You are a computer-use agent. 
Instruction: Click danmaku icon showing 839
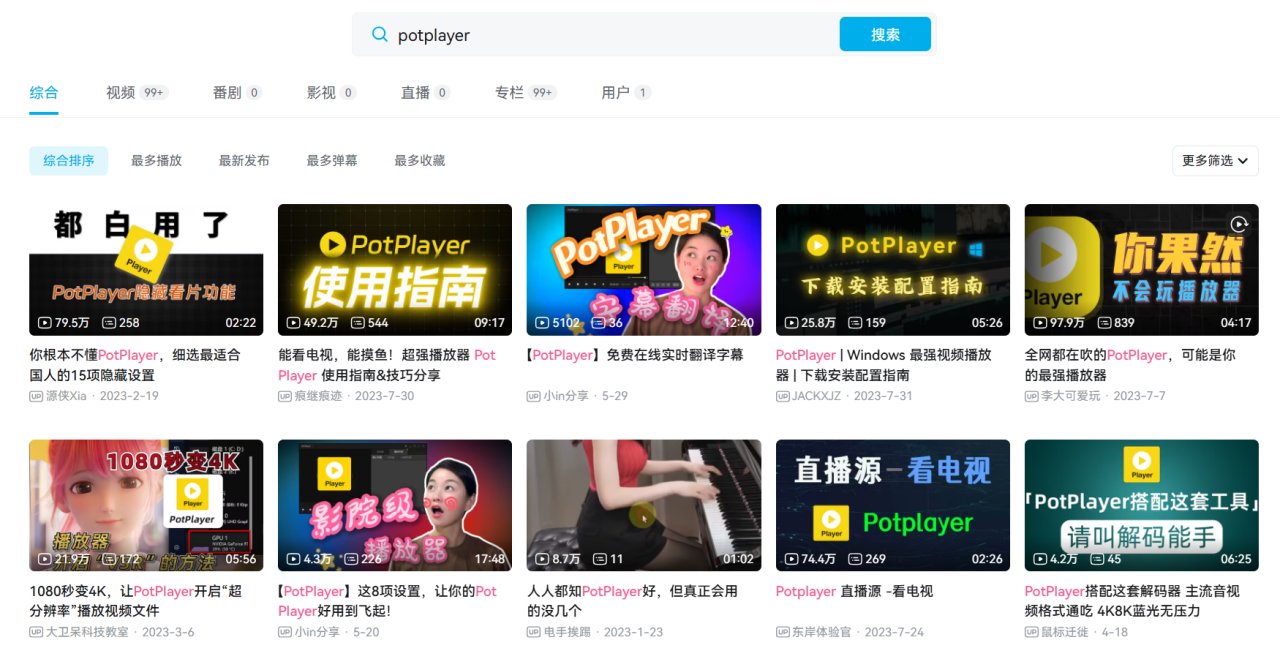tap(1104, 323)
